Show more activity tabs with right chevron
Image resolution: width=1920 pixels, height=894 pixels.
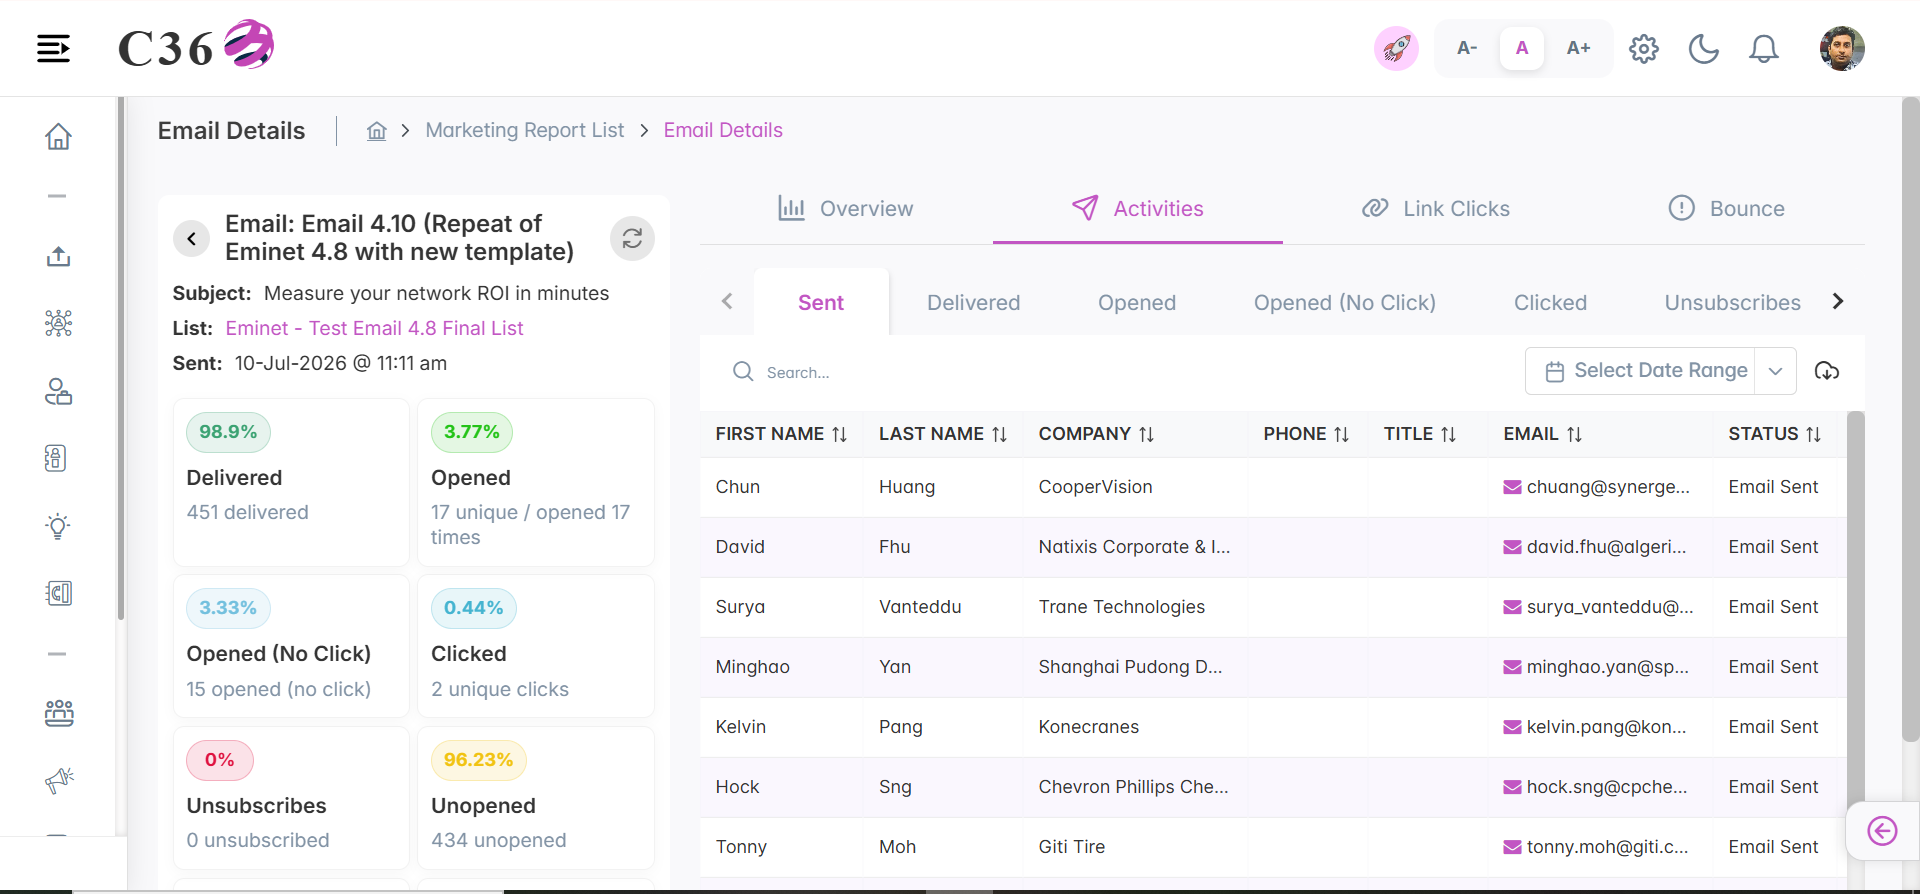[x=1837, y=302]
